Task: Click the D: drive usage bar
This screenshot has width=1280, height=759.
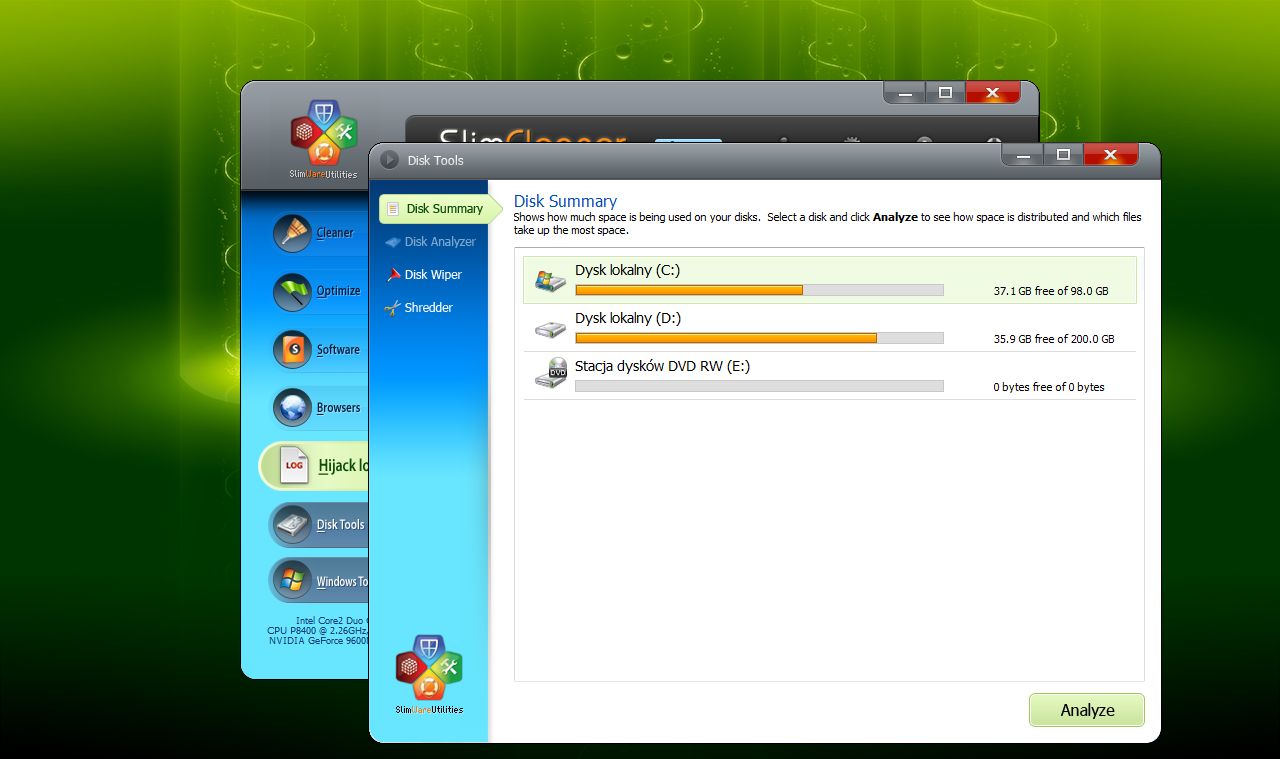Action: (759, 338)
